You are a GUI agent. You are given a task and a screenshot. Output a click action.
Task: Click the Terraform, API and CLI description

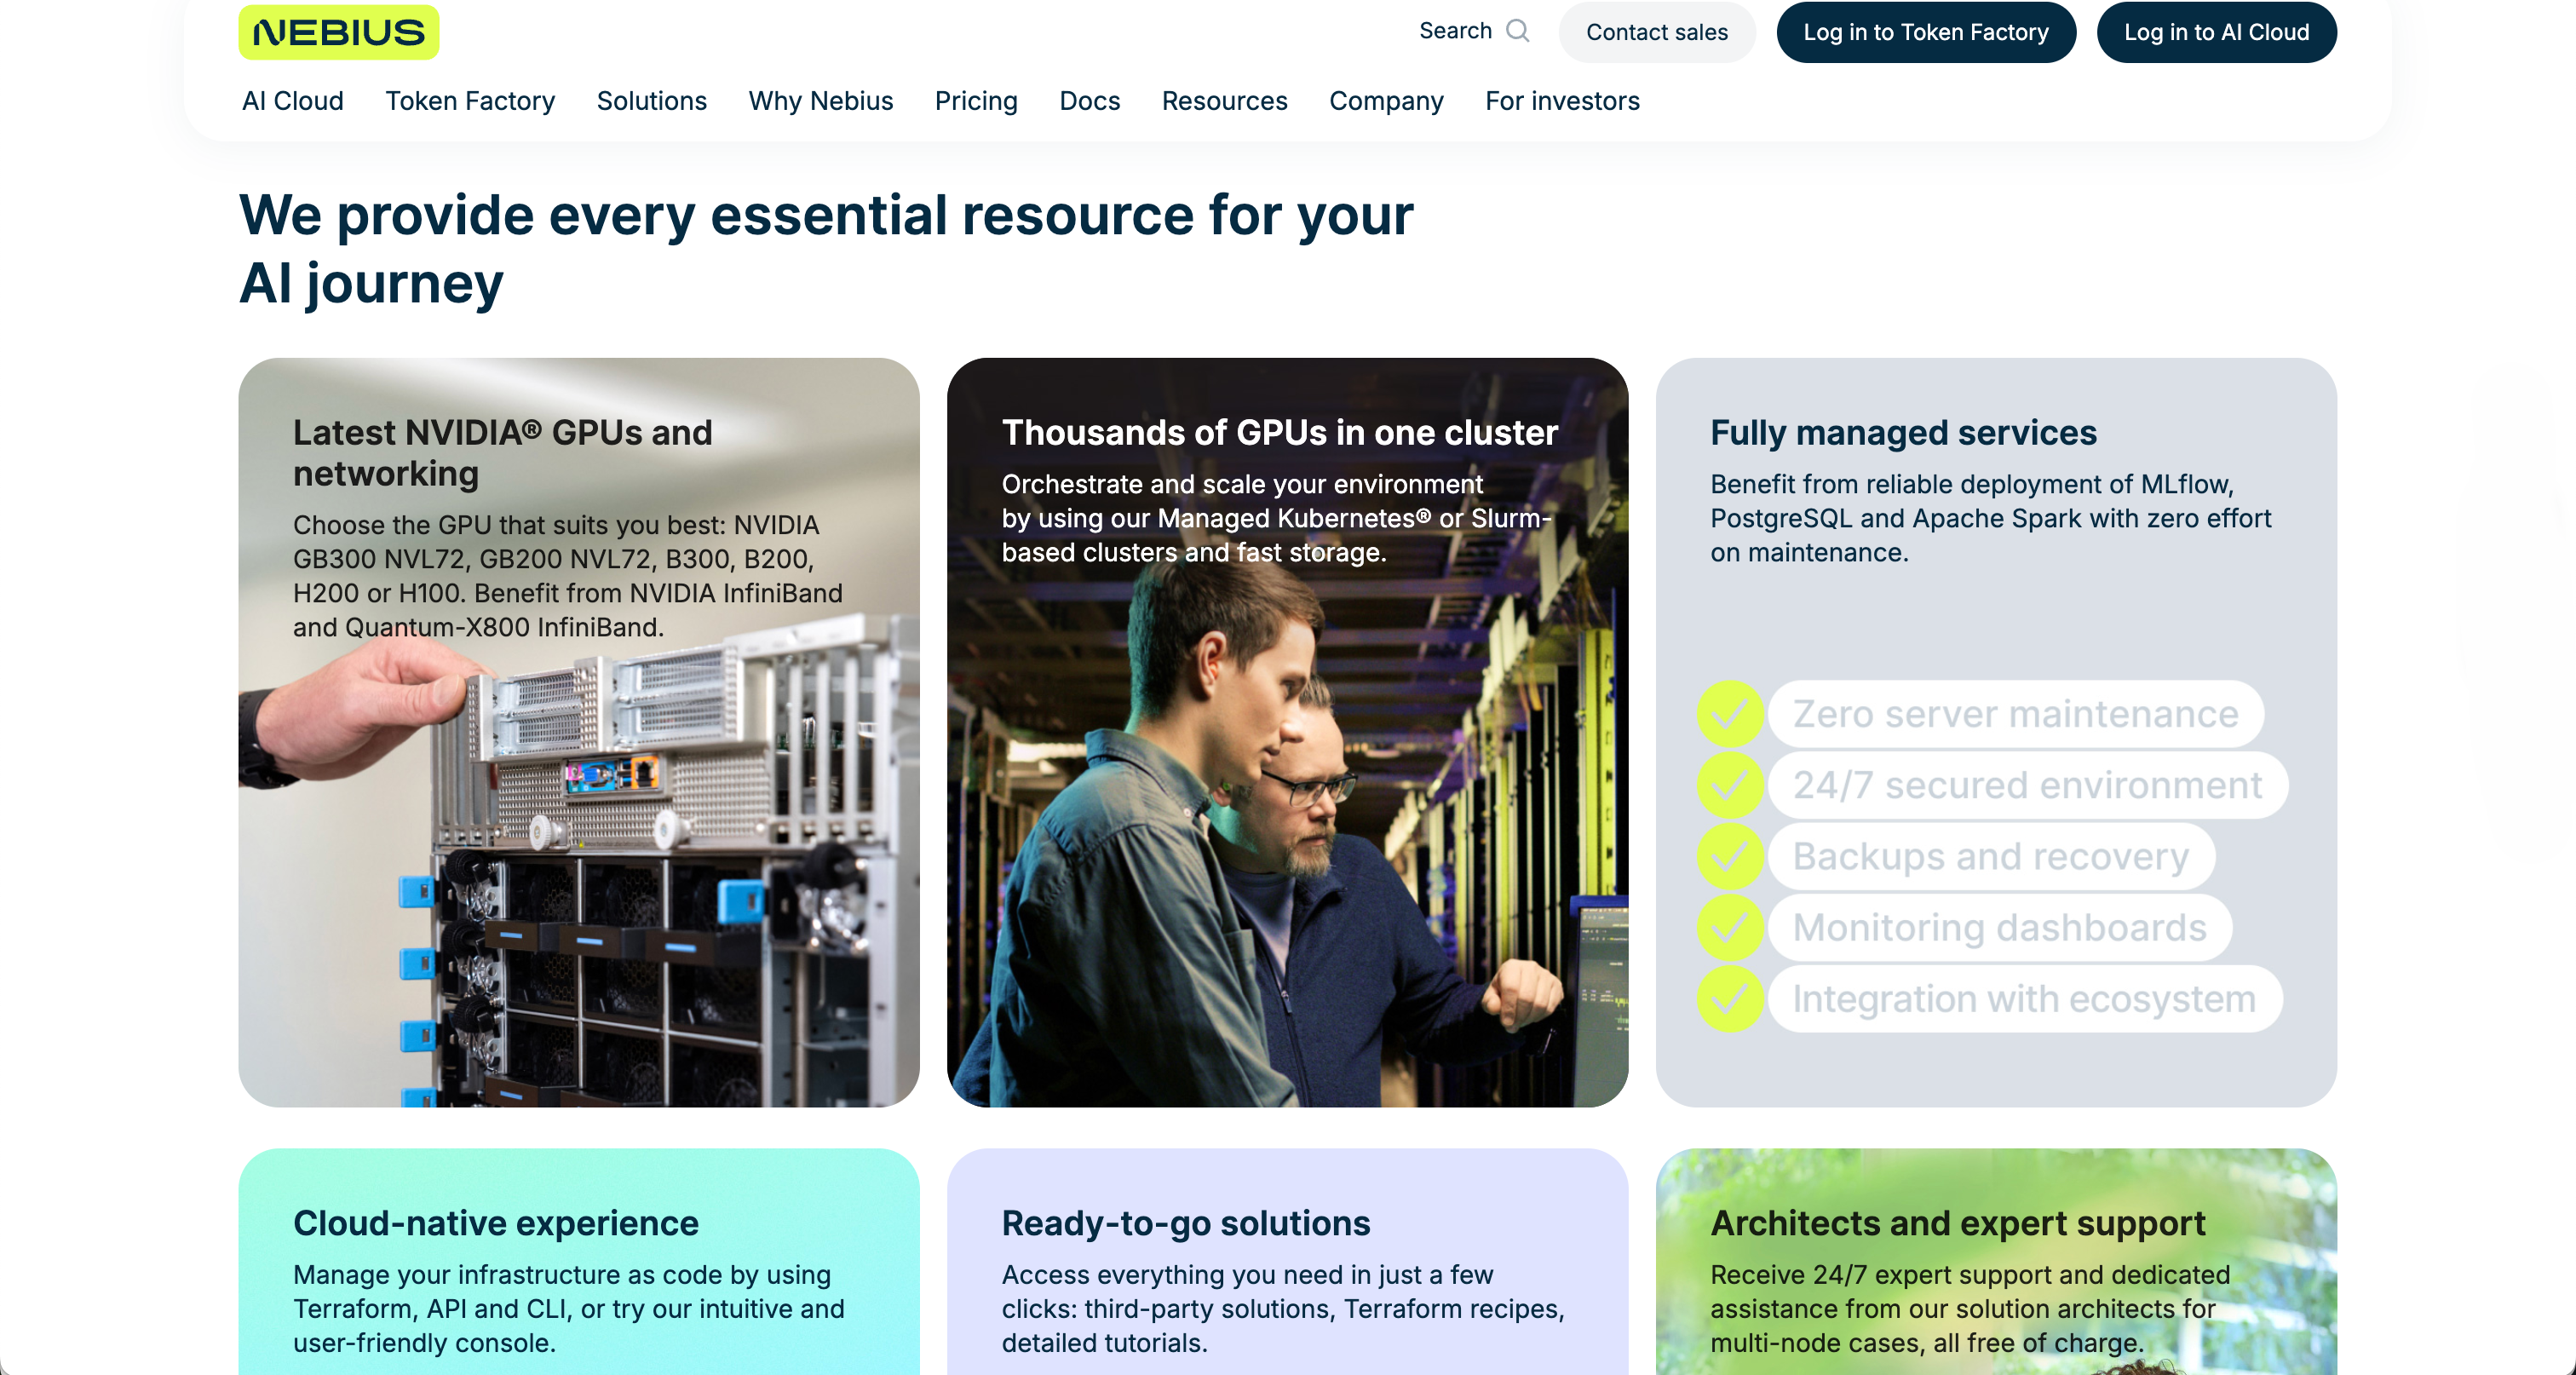(x=568, y=1308)
